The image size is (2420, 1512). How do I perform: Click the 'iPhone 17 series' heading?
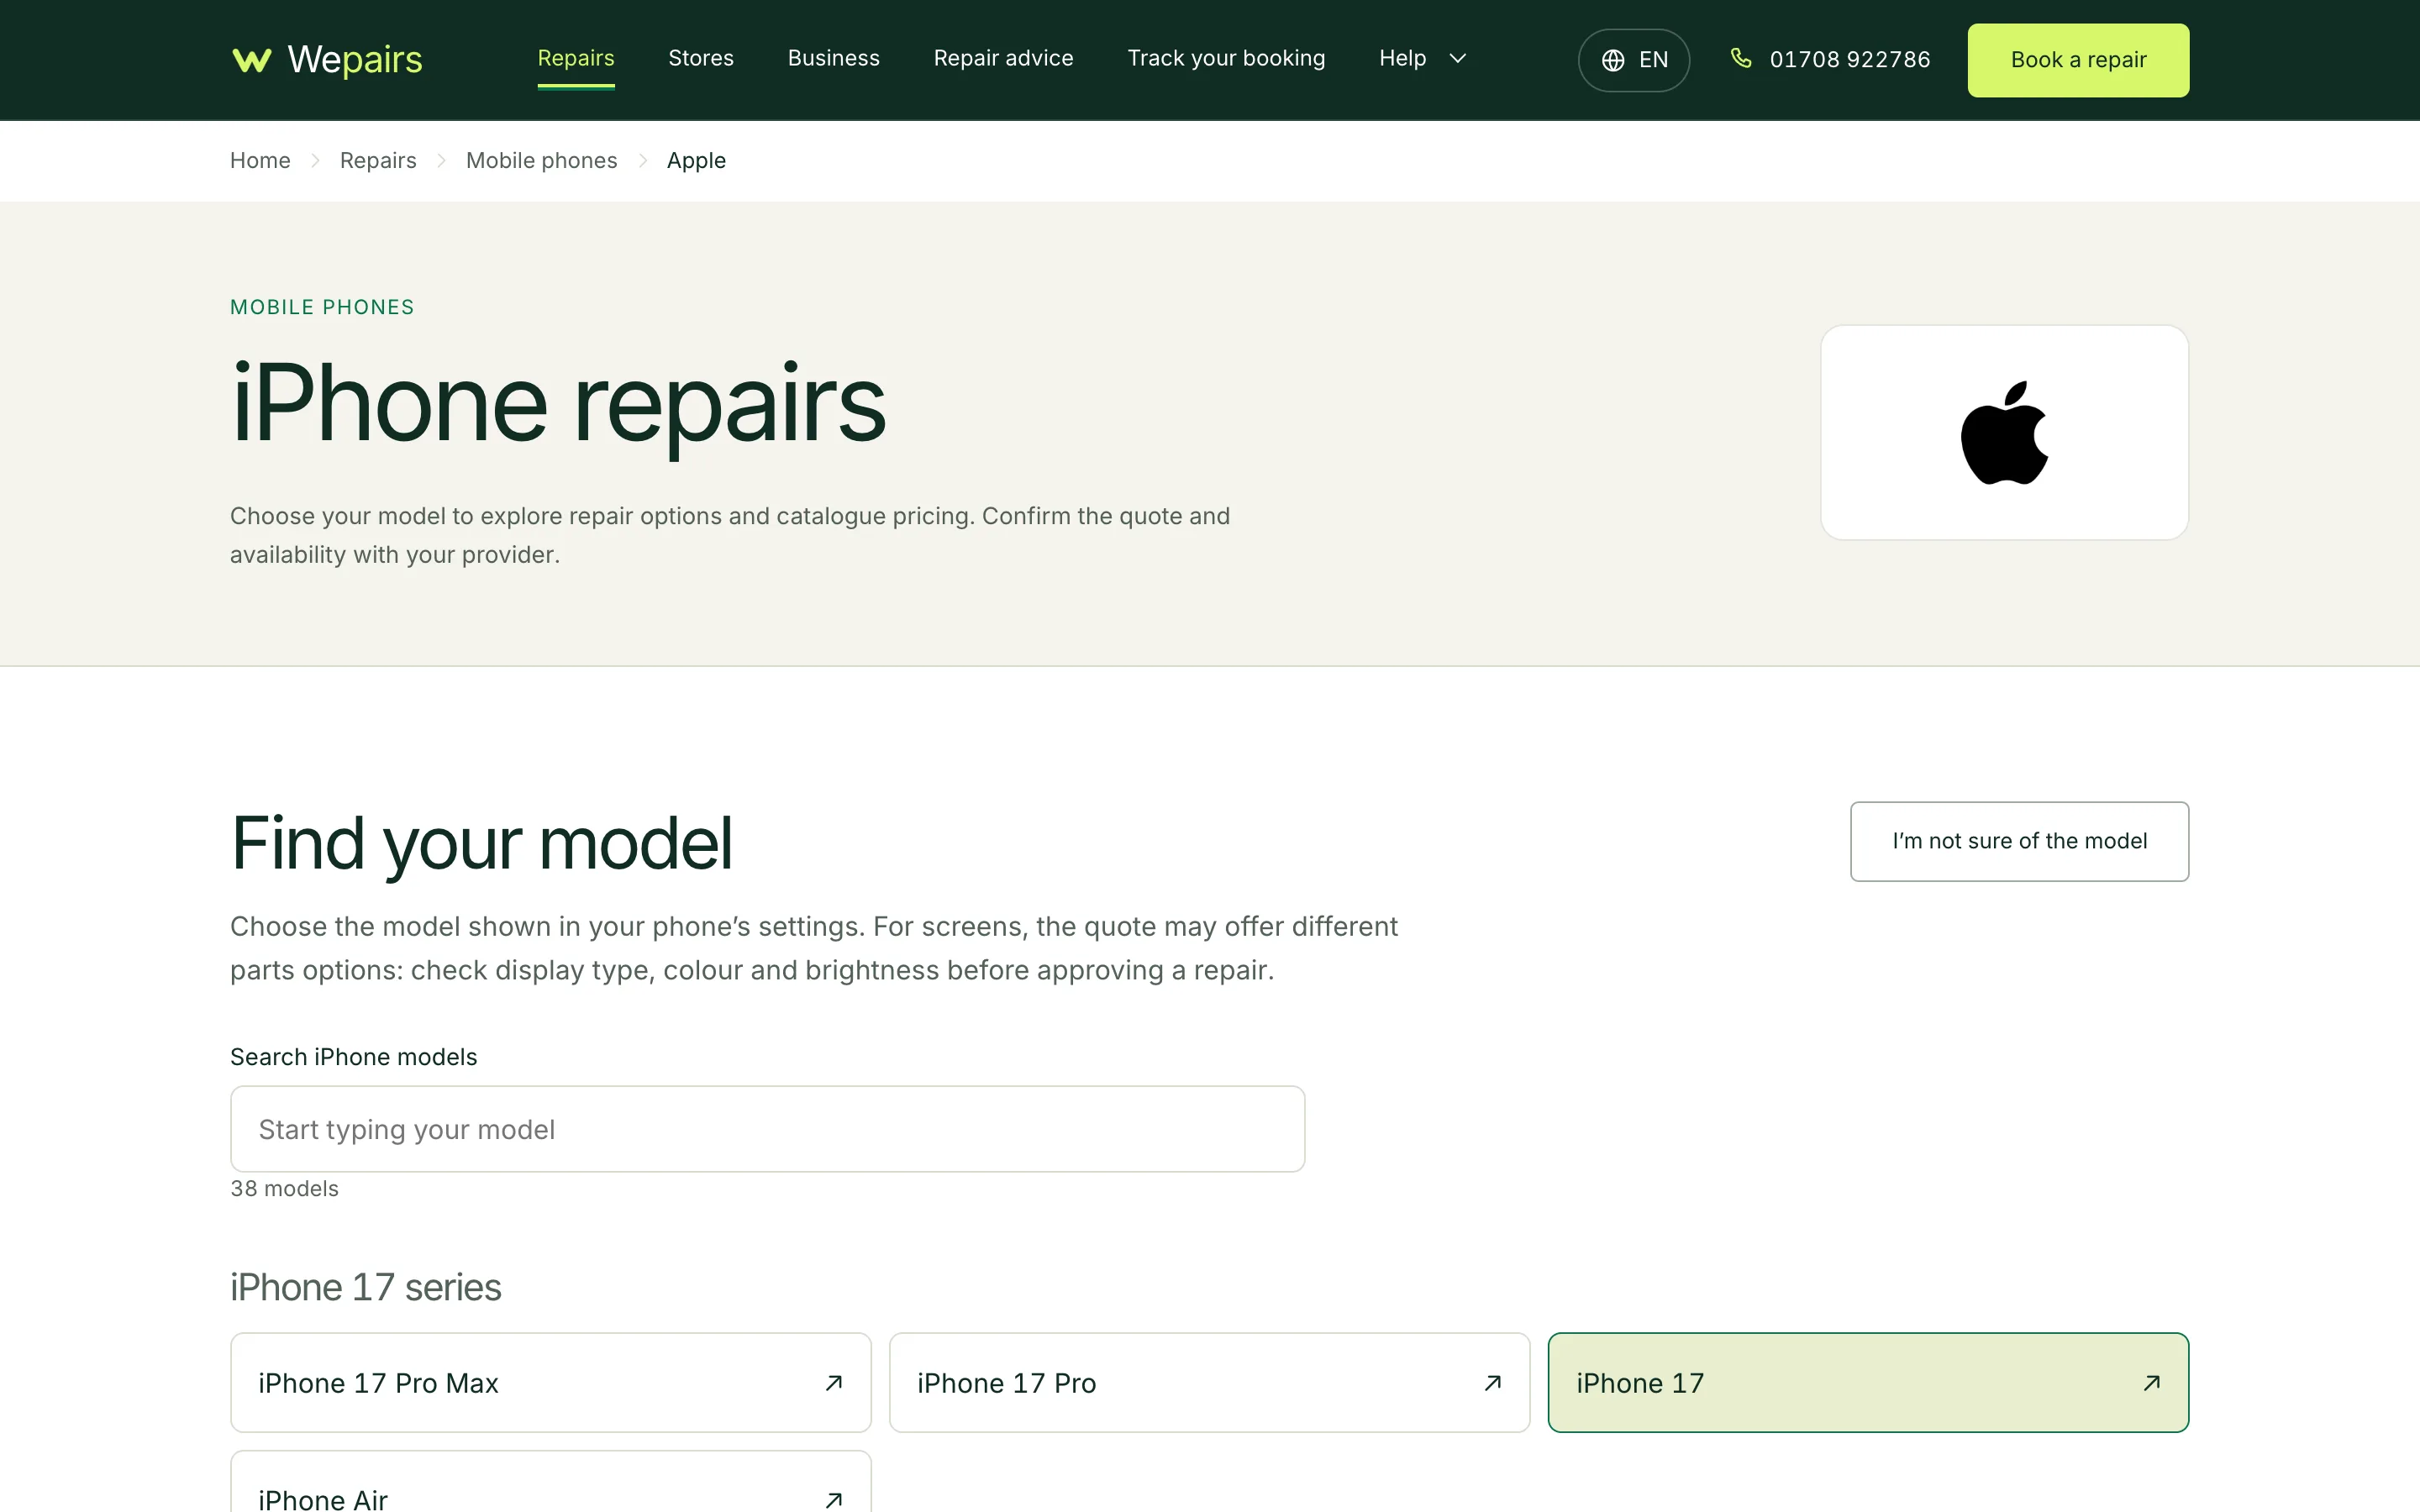tap(365, 1287)
